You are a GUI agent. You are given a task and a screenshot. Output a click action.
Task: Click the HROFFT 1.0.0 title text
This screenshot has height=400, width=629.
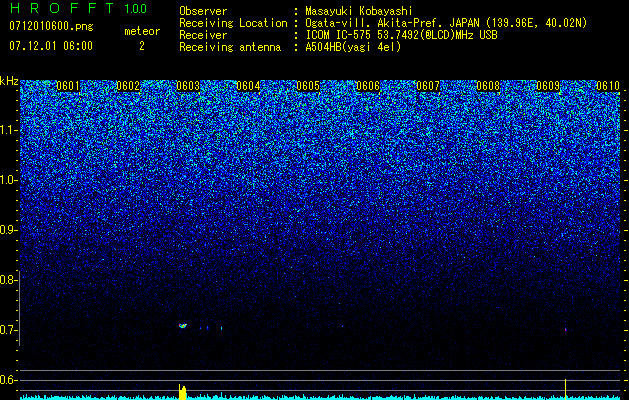[x=78, y=8]
